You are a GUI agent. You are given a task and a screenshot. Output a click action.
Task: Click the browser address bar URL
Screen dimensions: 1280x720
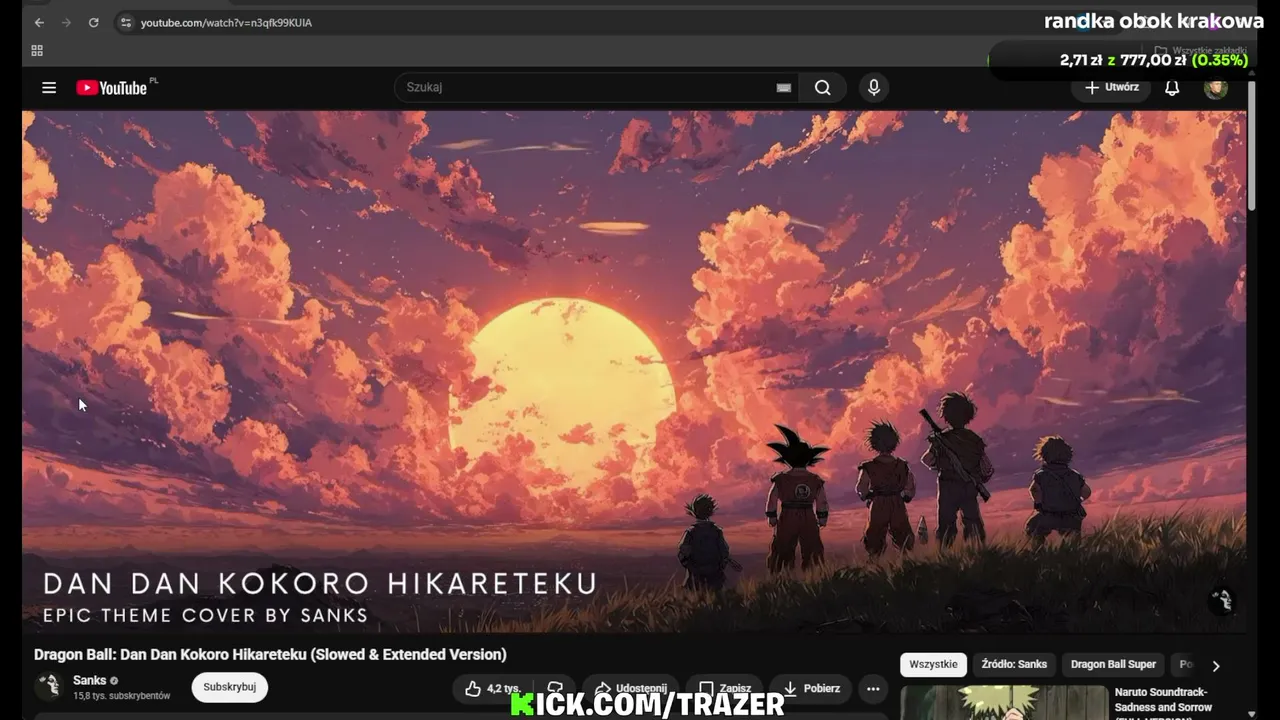226,22
